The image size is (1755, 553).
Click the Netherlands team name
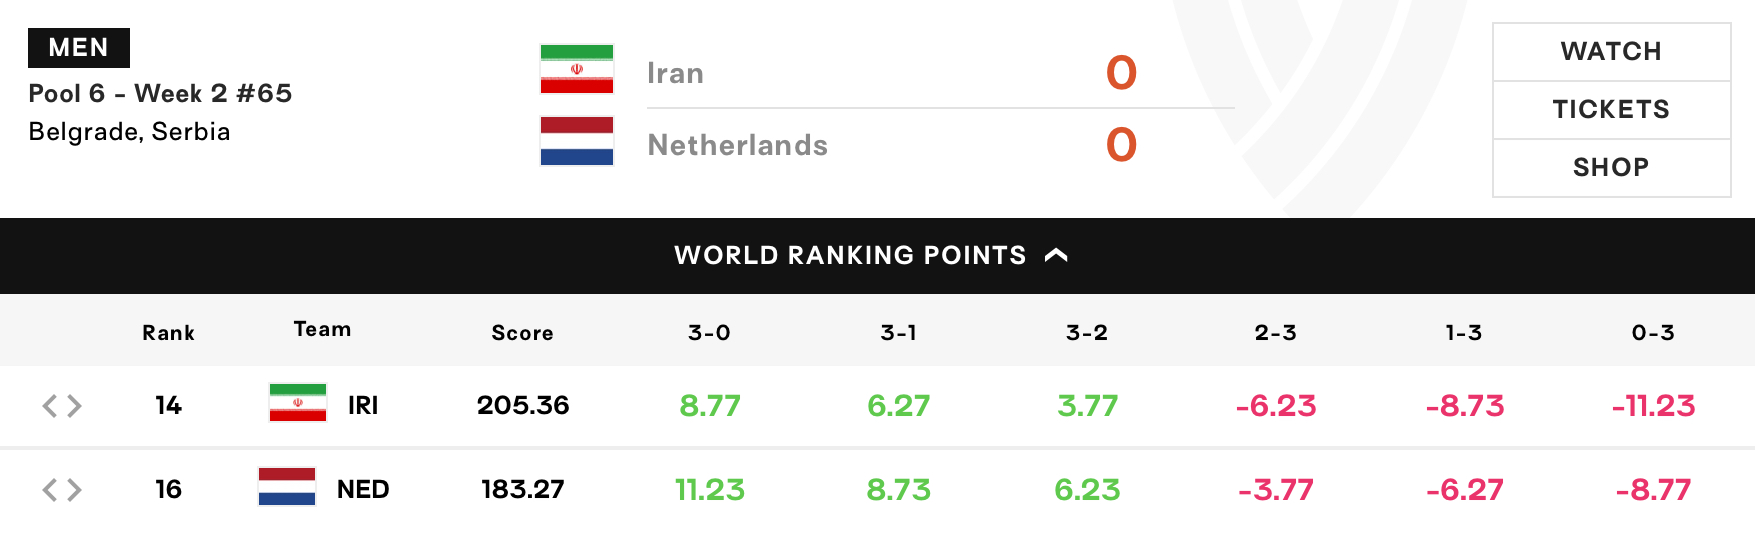[738, 145]
